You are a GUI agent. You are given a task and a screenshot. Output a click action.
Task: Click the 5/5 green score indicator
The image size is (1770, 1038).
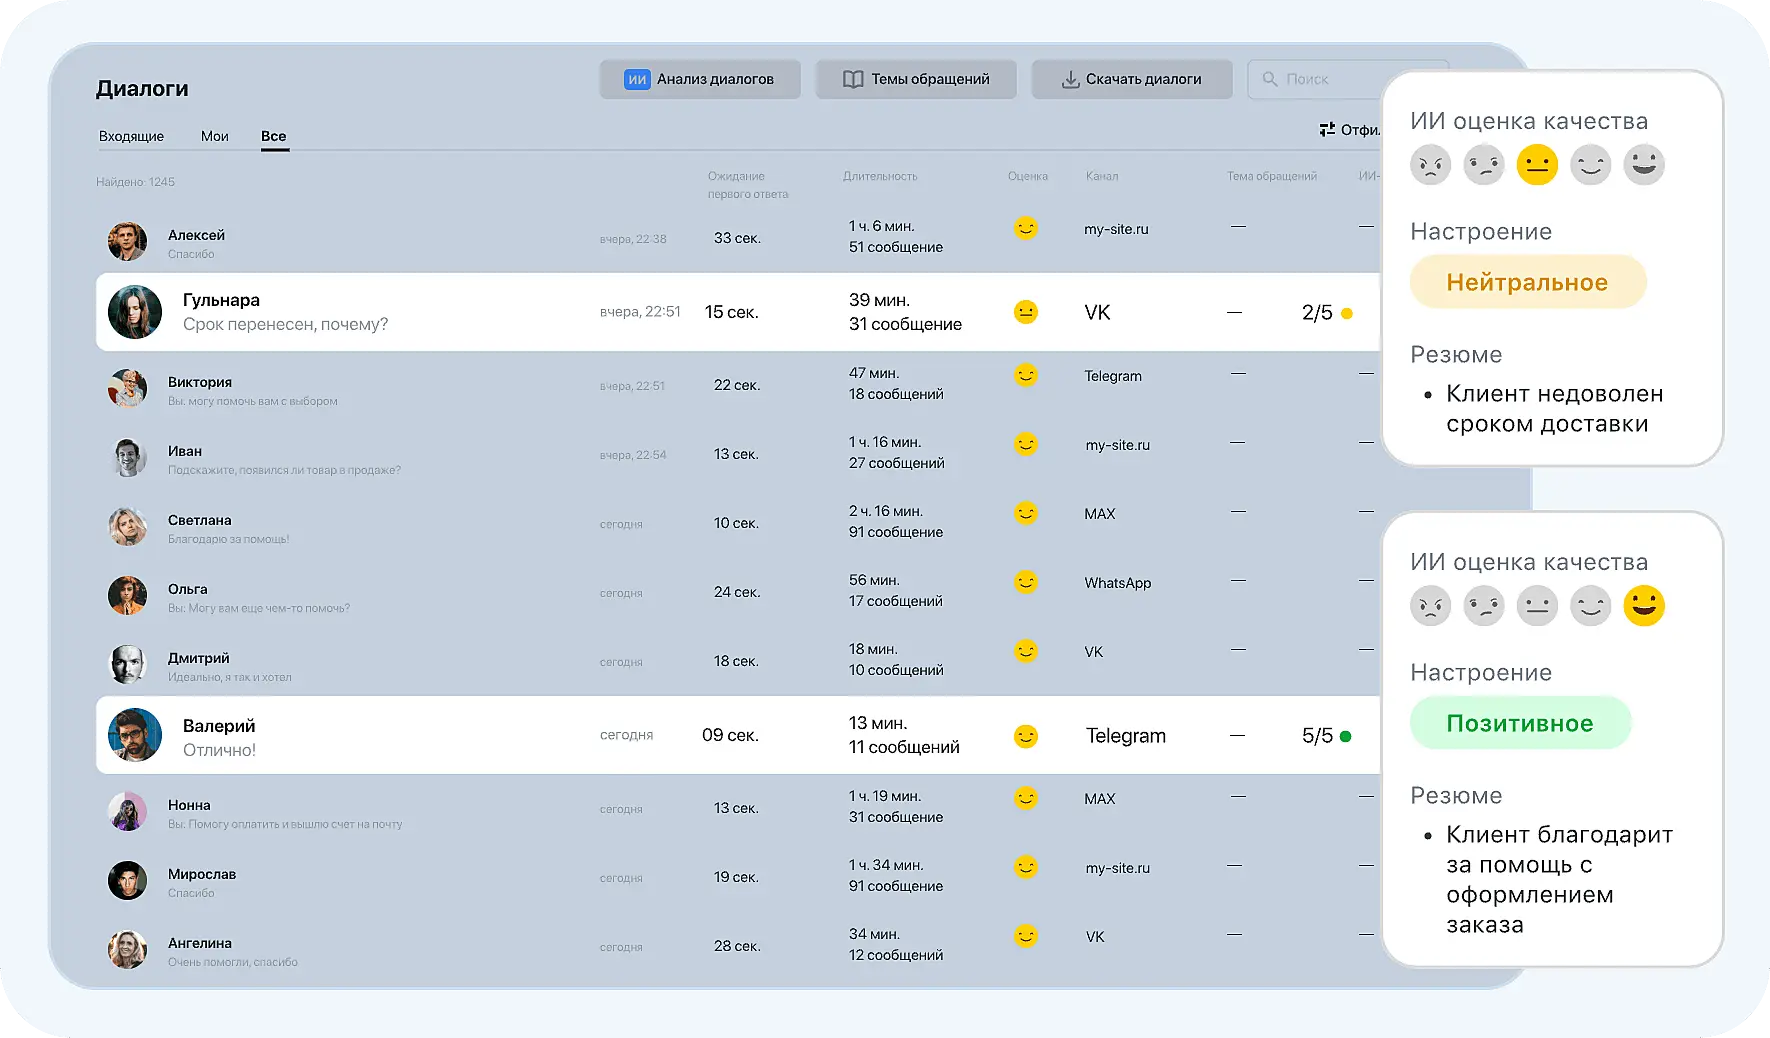click(x=1326, y=736)
